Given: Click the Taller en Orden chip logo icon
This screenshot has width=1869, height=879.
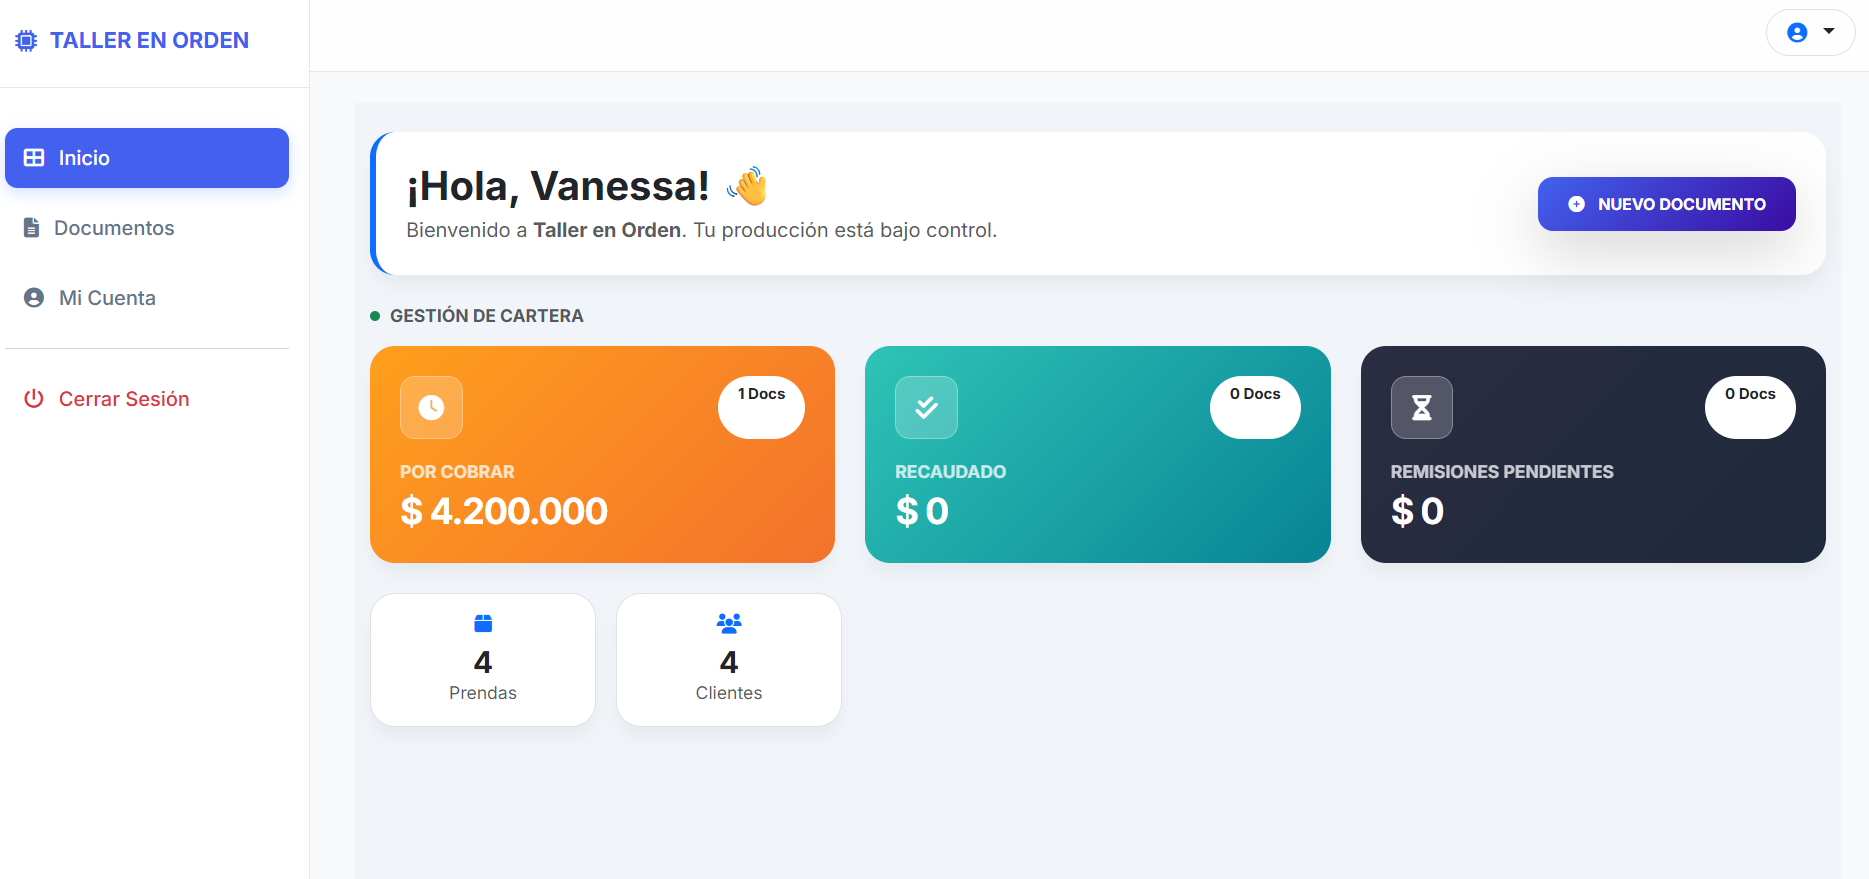Looking at the screenshot, I should point(27,40).
